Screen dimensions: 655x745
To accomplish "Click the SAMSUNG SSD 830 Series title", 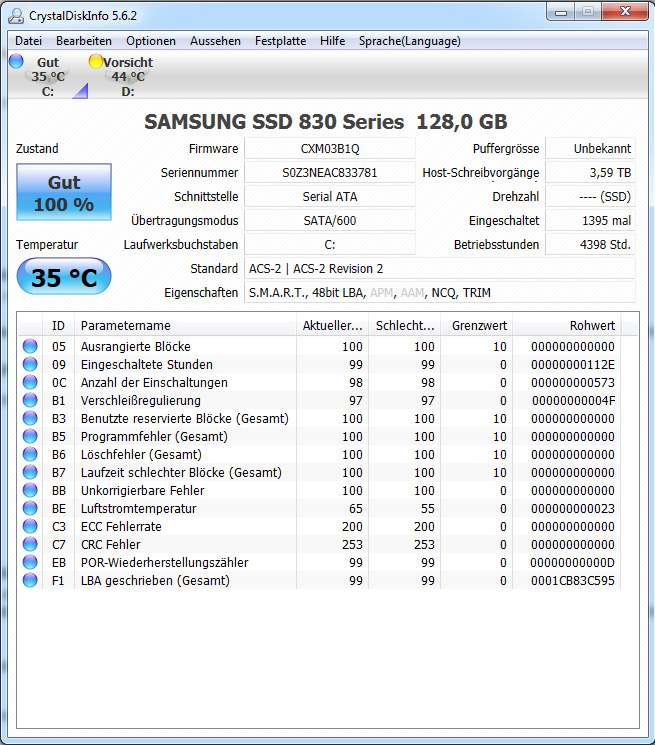I will coord(326,122).
